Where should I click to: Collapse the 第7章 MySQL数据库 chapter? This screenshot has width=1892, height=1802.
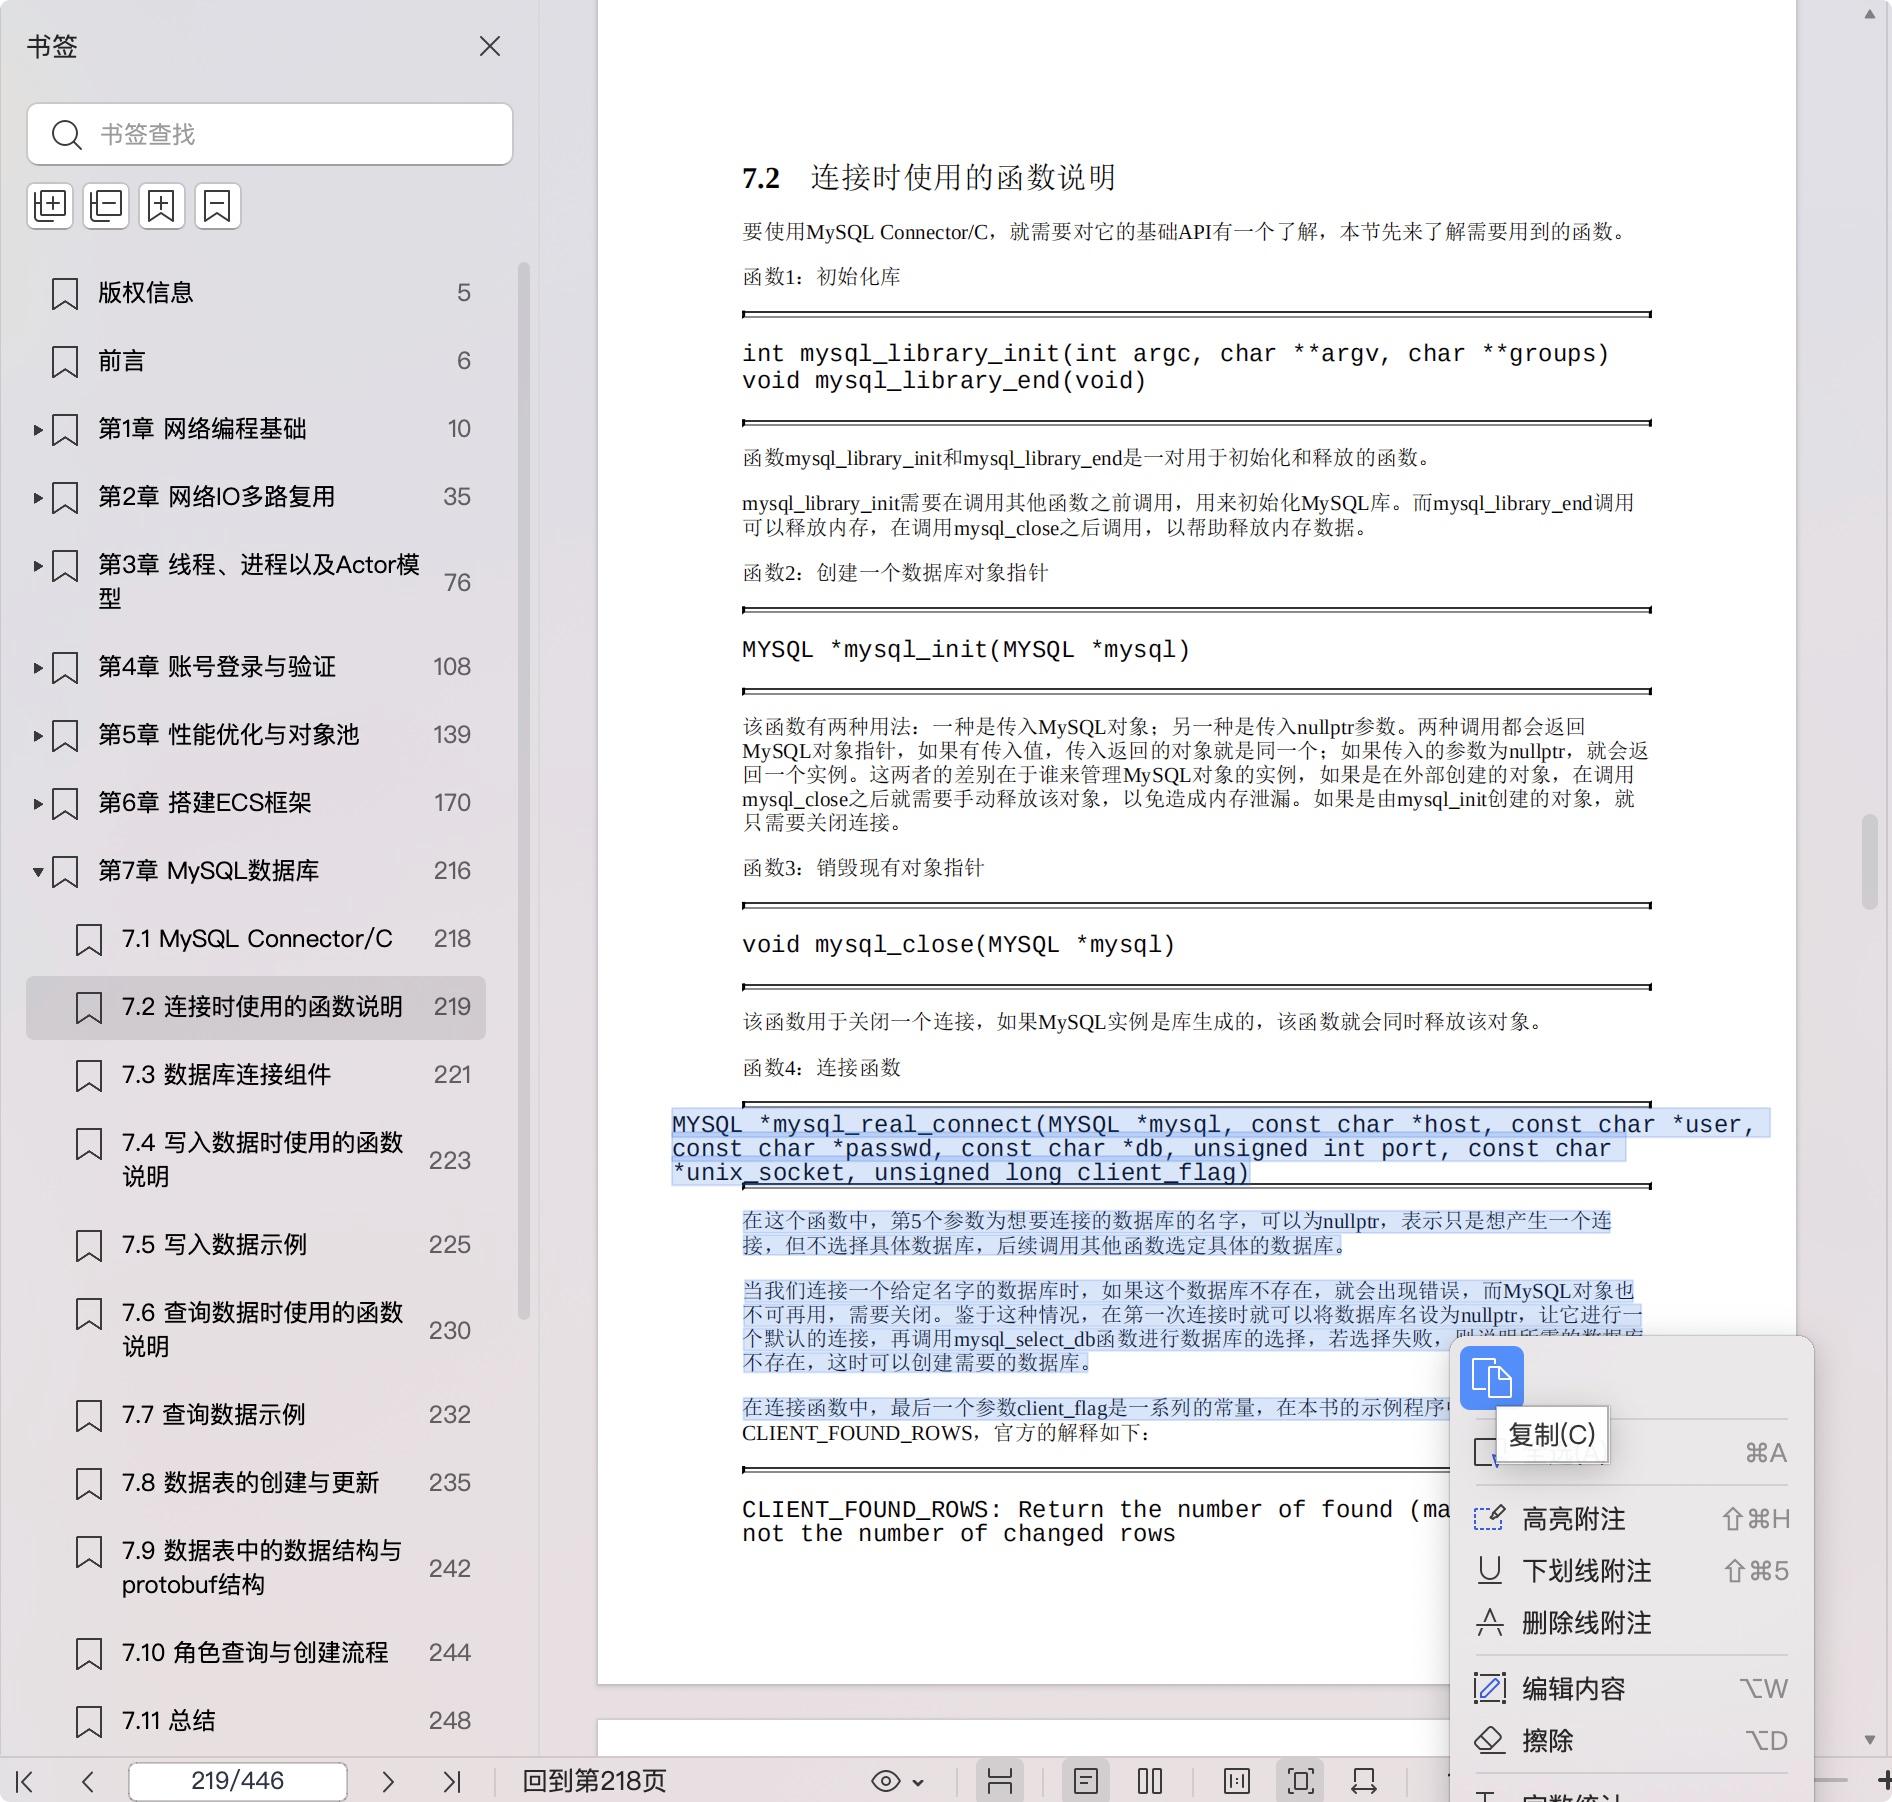pyautogui.click(x=38, y=871)
